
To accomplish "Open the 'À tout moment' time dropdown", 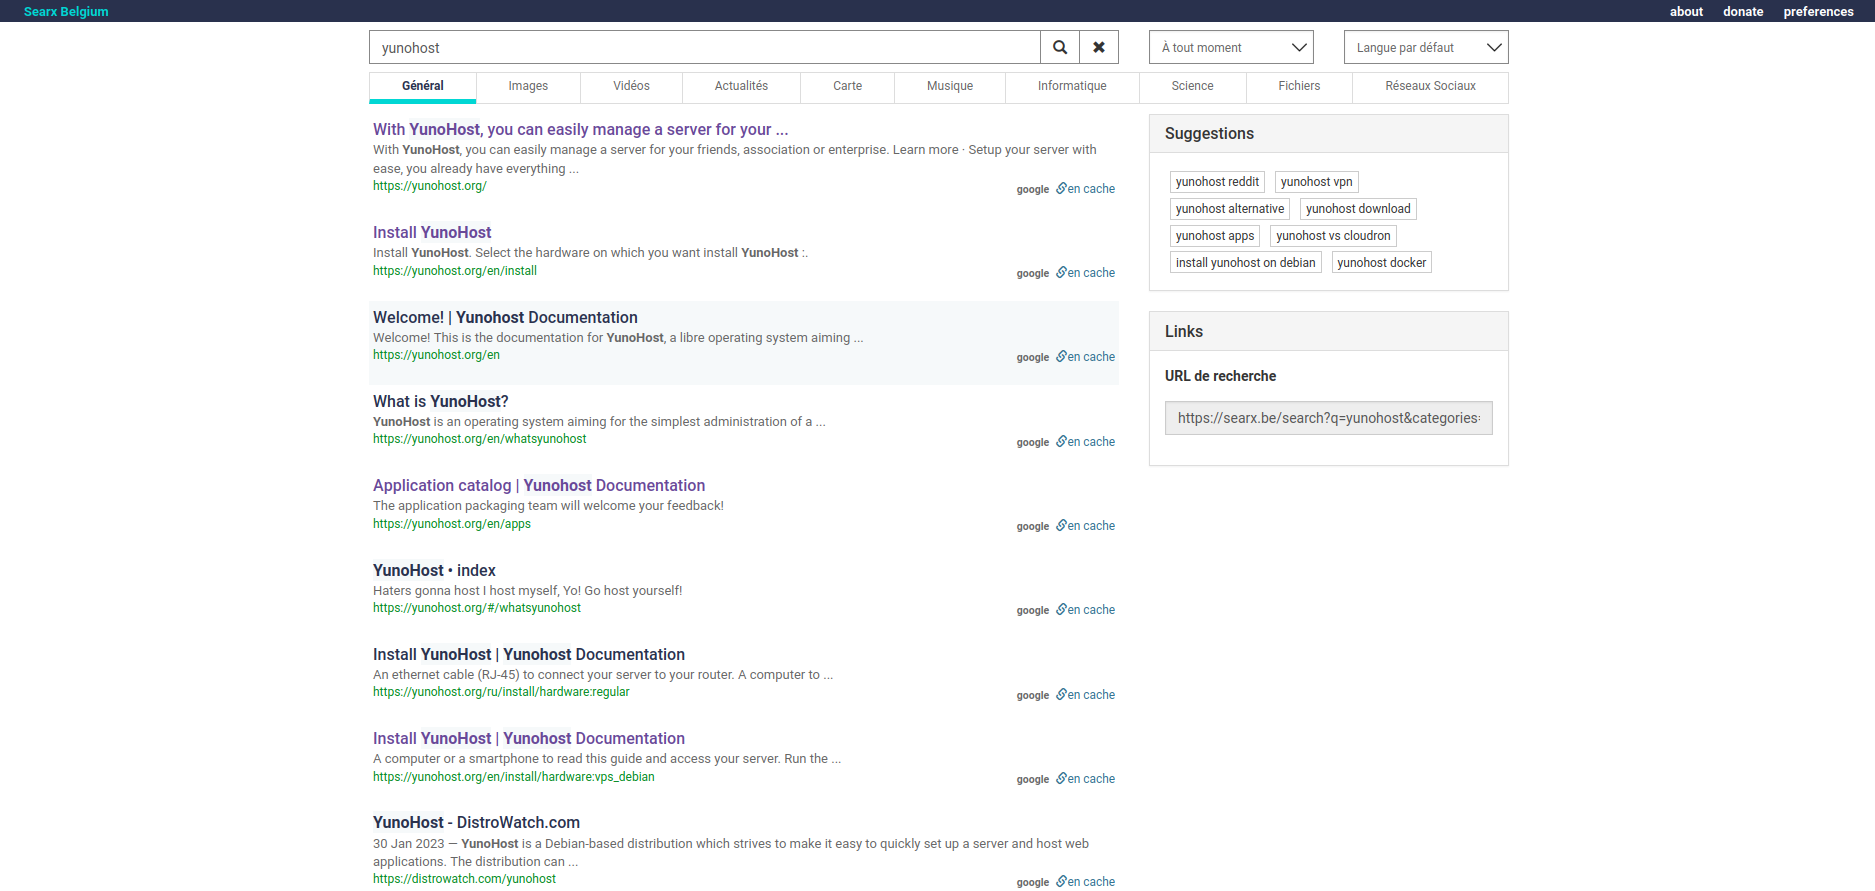I will click(1231, 47).
